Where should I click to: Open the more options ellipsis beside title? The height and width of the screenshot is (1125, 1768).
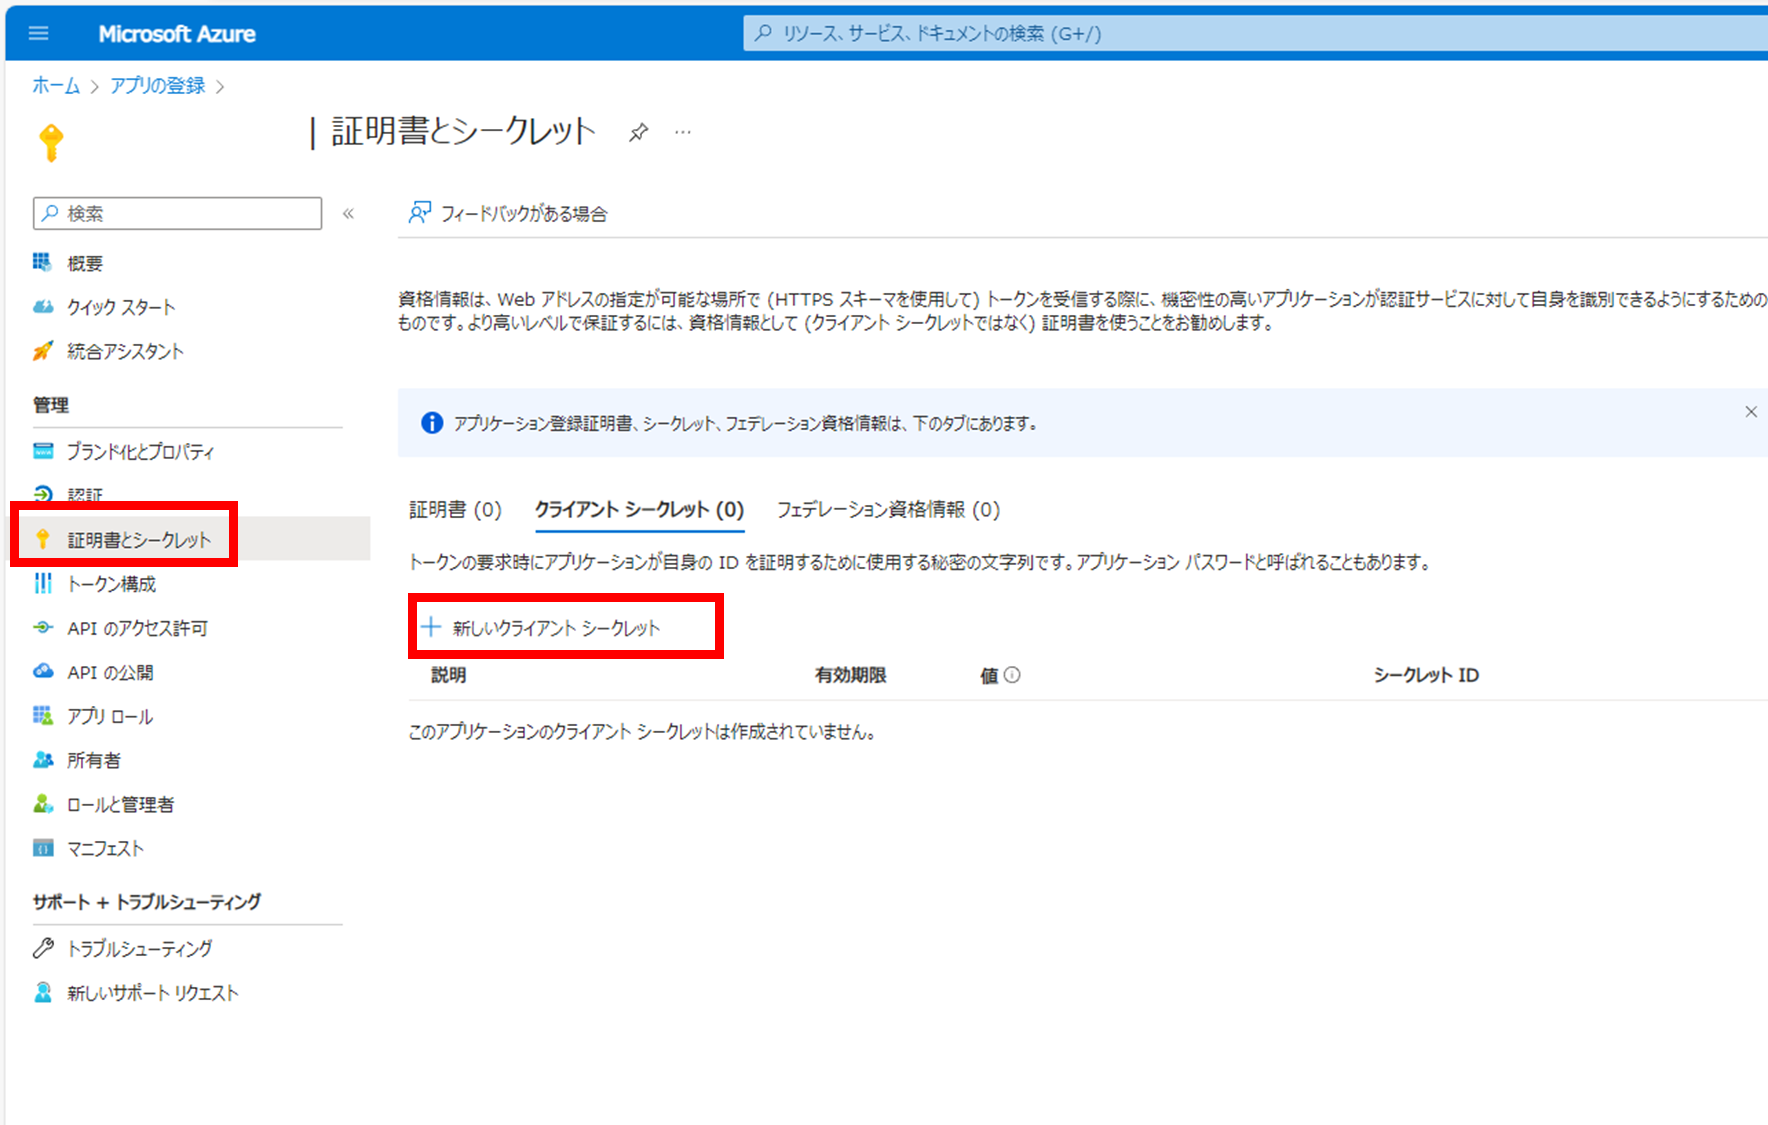683,132
